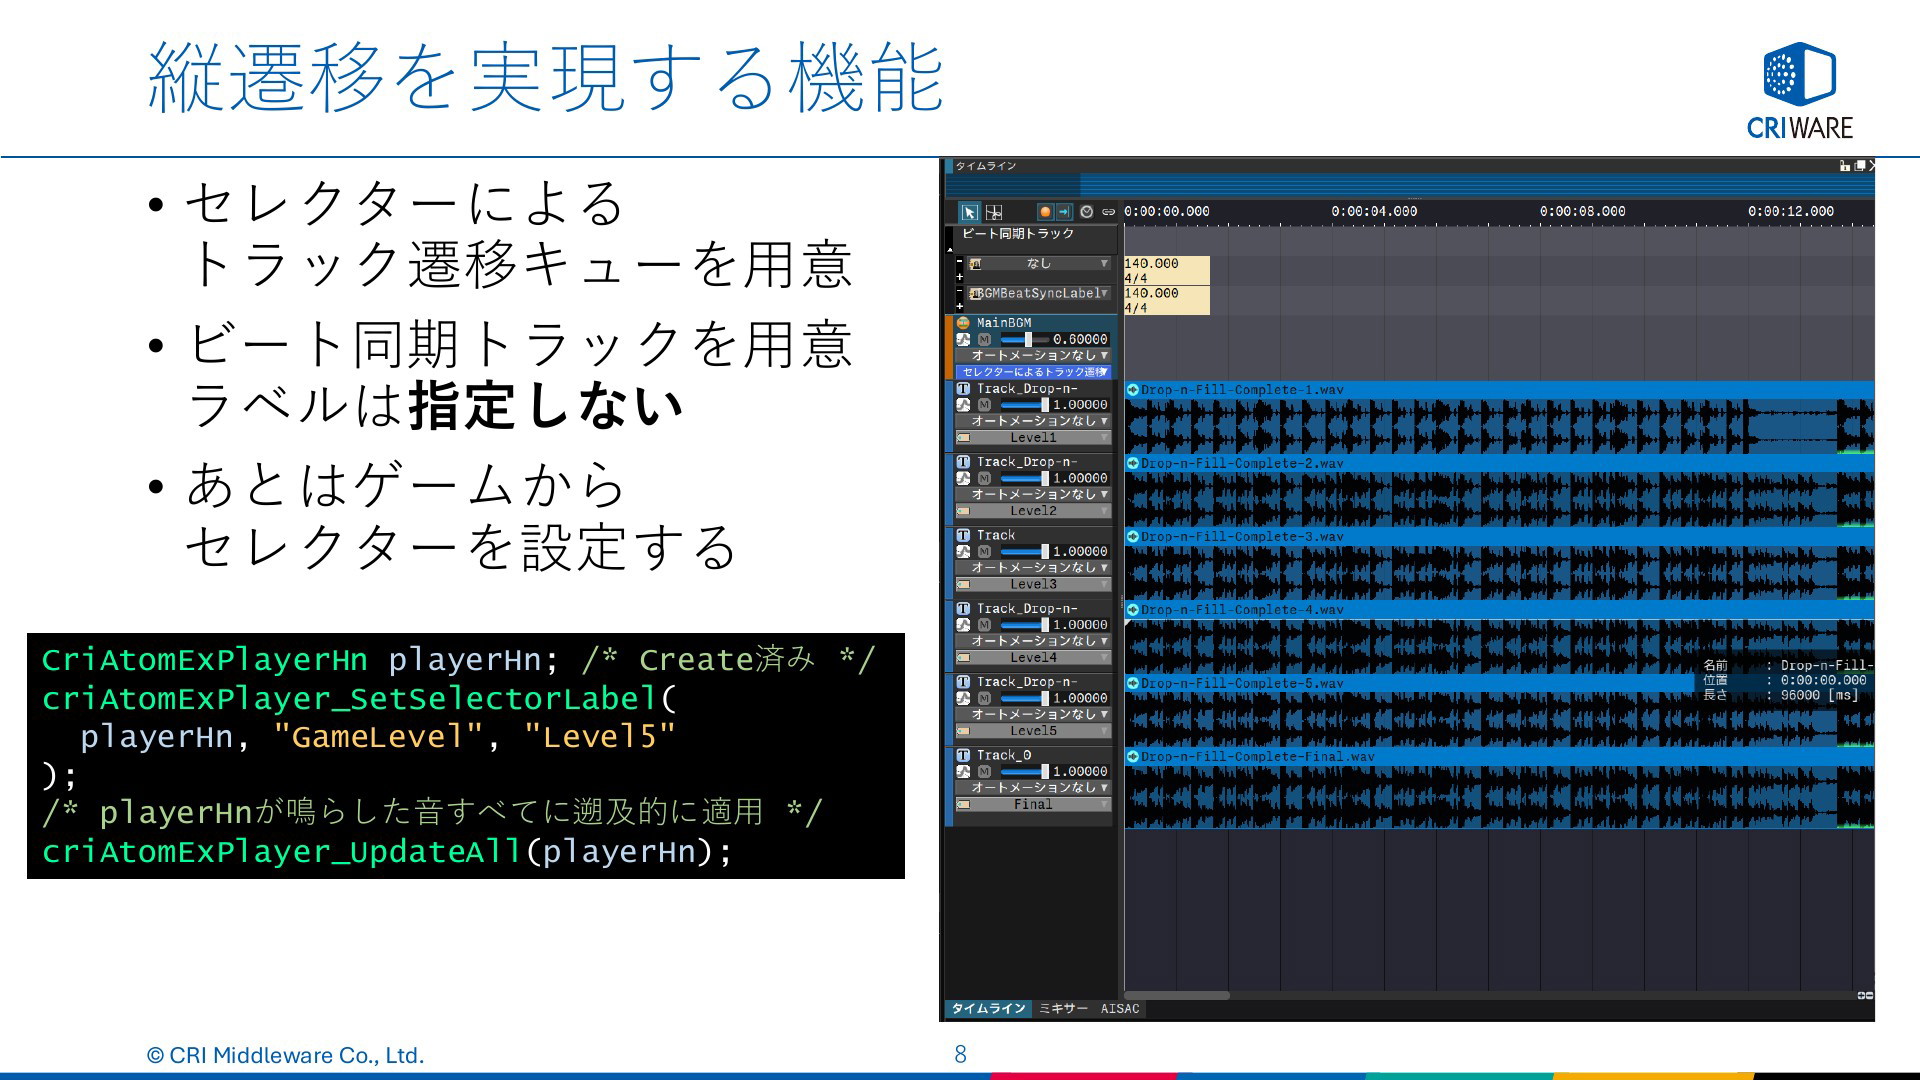1920x1080 pixels.
Task: Click the automation waveform icon on Level2 track
Action: click(963, 478)
